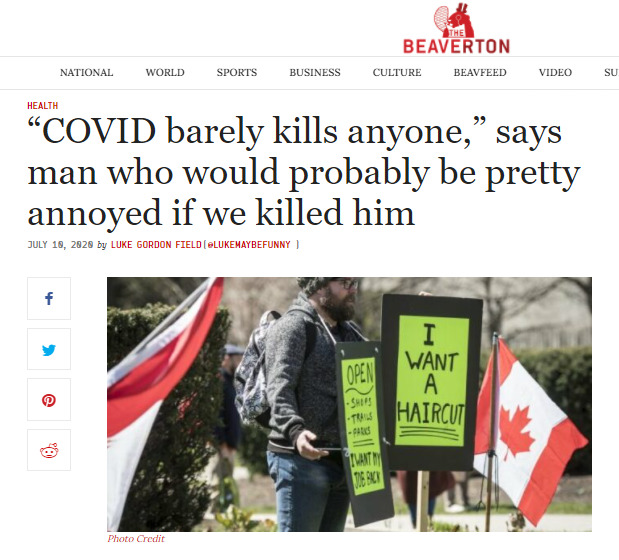
Task: Navigate to the Culture section
Action: point(397,73)
